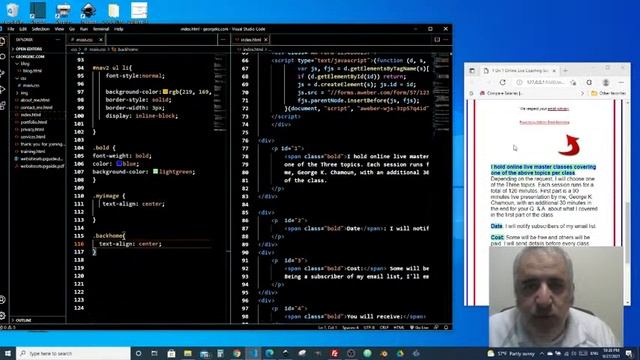The image size is (640, 360).
Task: Open a new tab in the Edge browser
Action: [565, 71]
